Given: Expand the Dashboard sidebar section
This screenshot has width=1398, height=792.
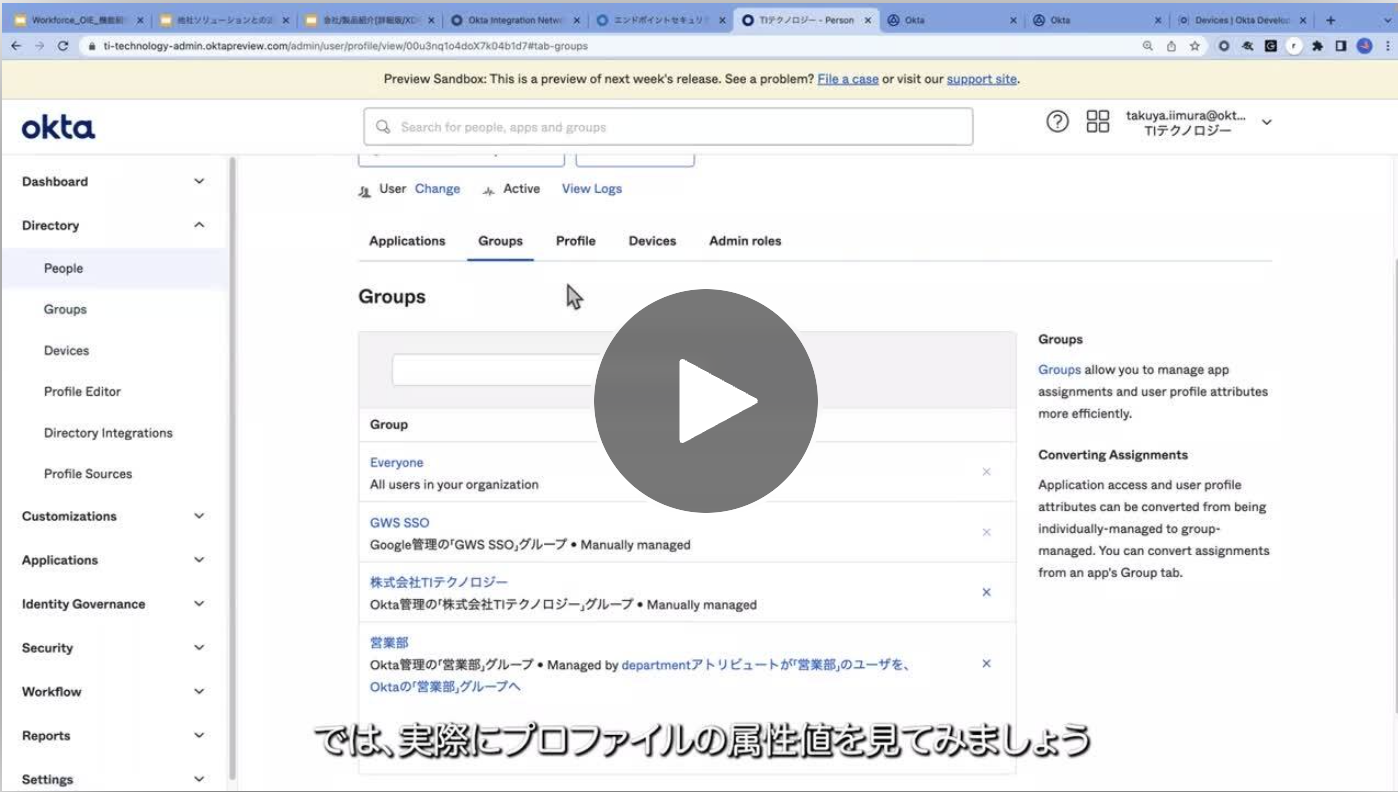Looking at the screenshot, I should tap(199, 182).
